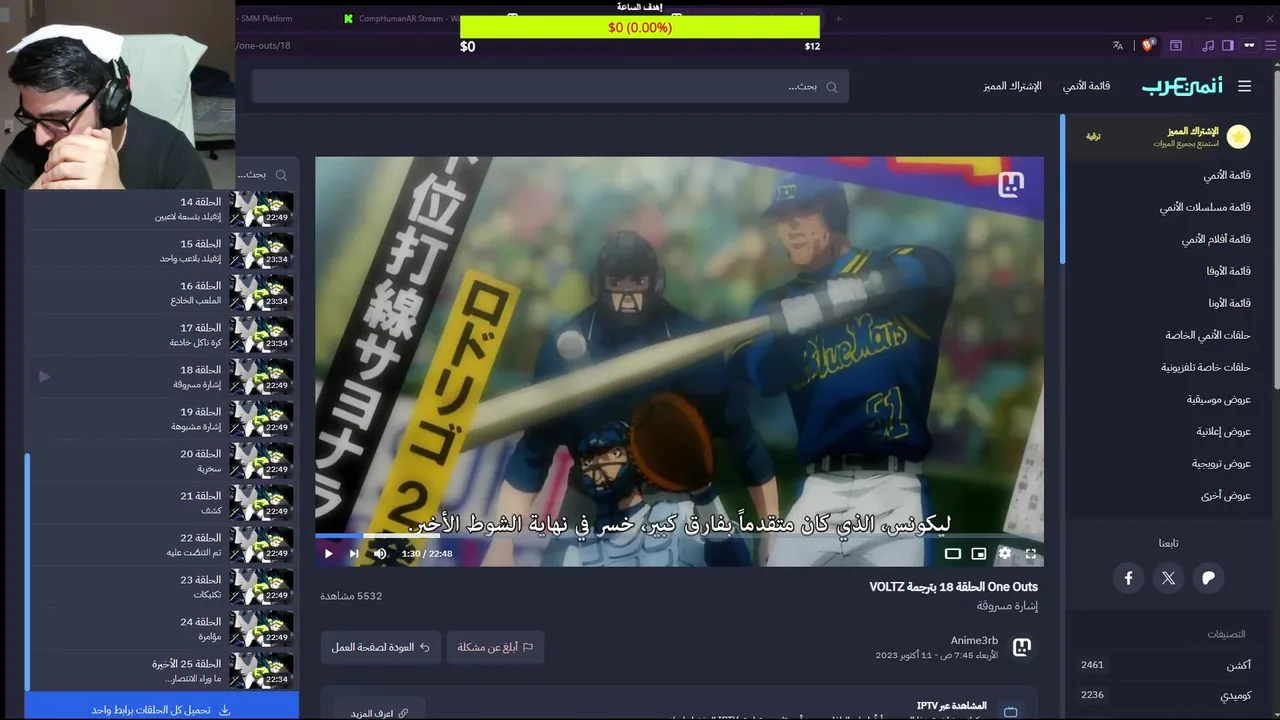Open episode الحلقة 14 in the episode list

pos(163,208)
